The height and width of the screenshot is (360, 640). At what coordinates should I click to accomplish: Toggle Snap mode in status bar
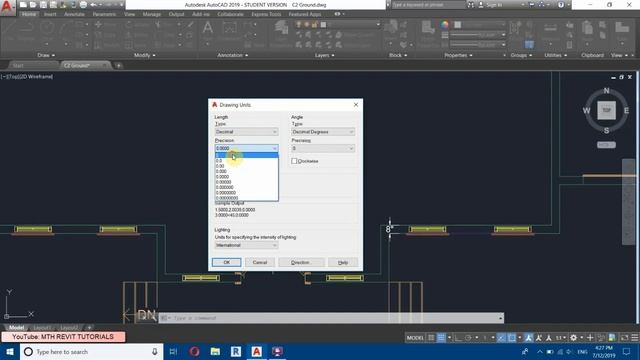441,338
